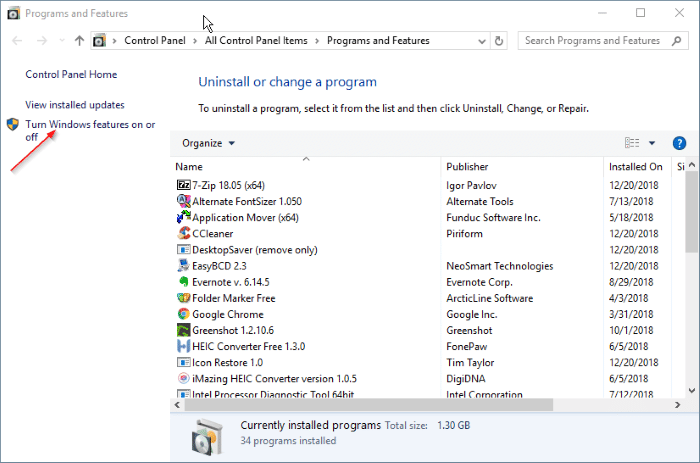Click Funduc Software Inc. publisher cell
Viewport: 700px width, 463px height.
click(493, 217)
